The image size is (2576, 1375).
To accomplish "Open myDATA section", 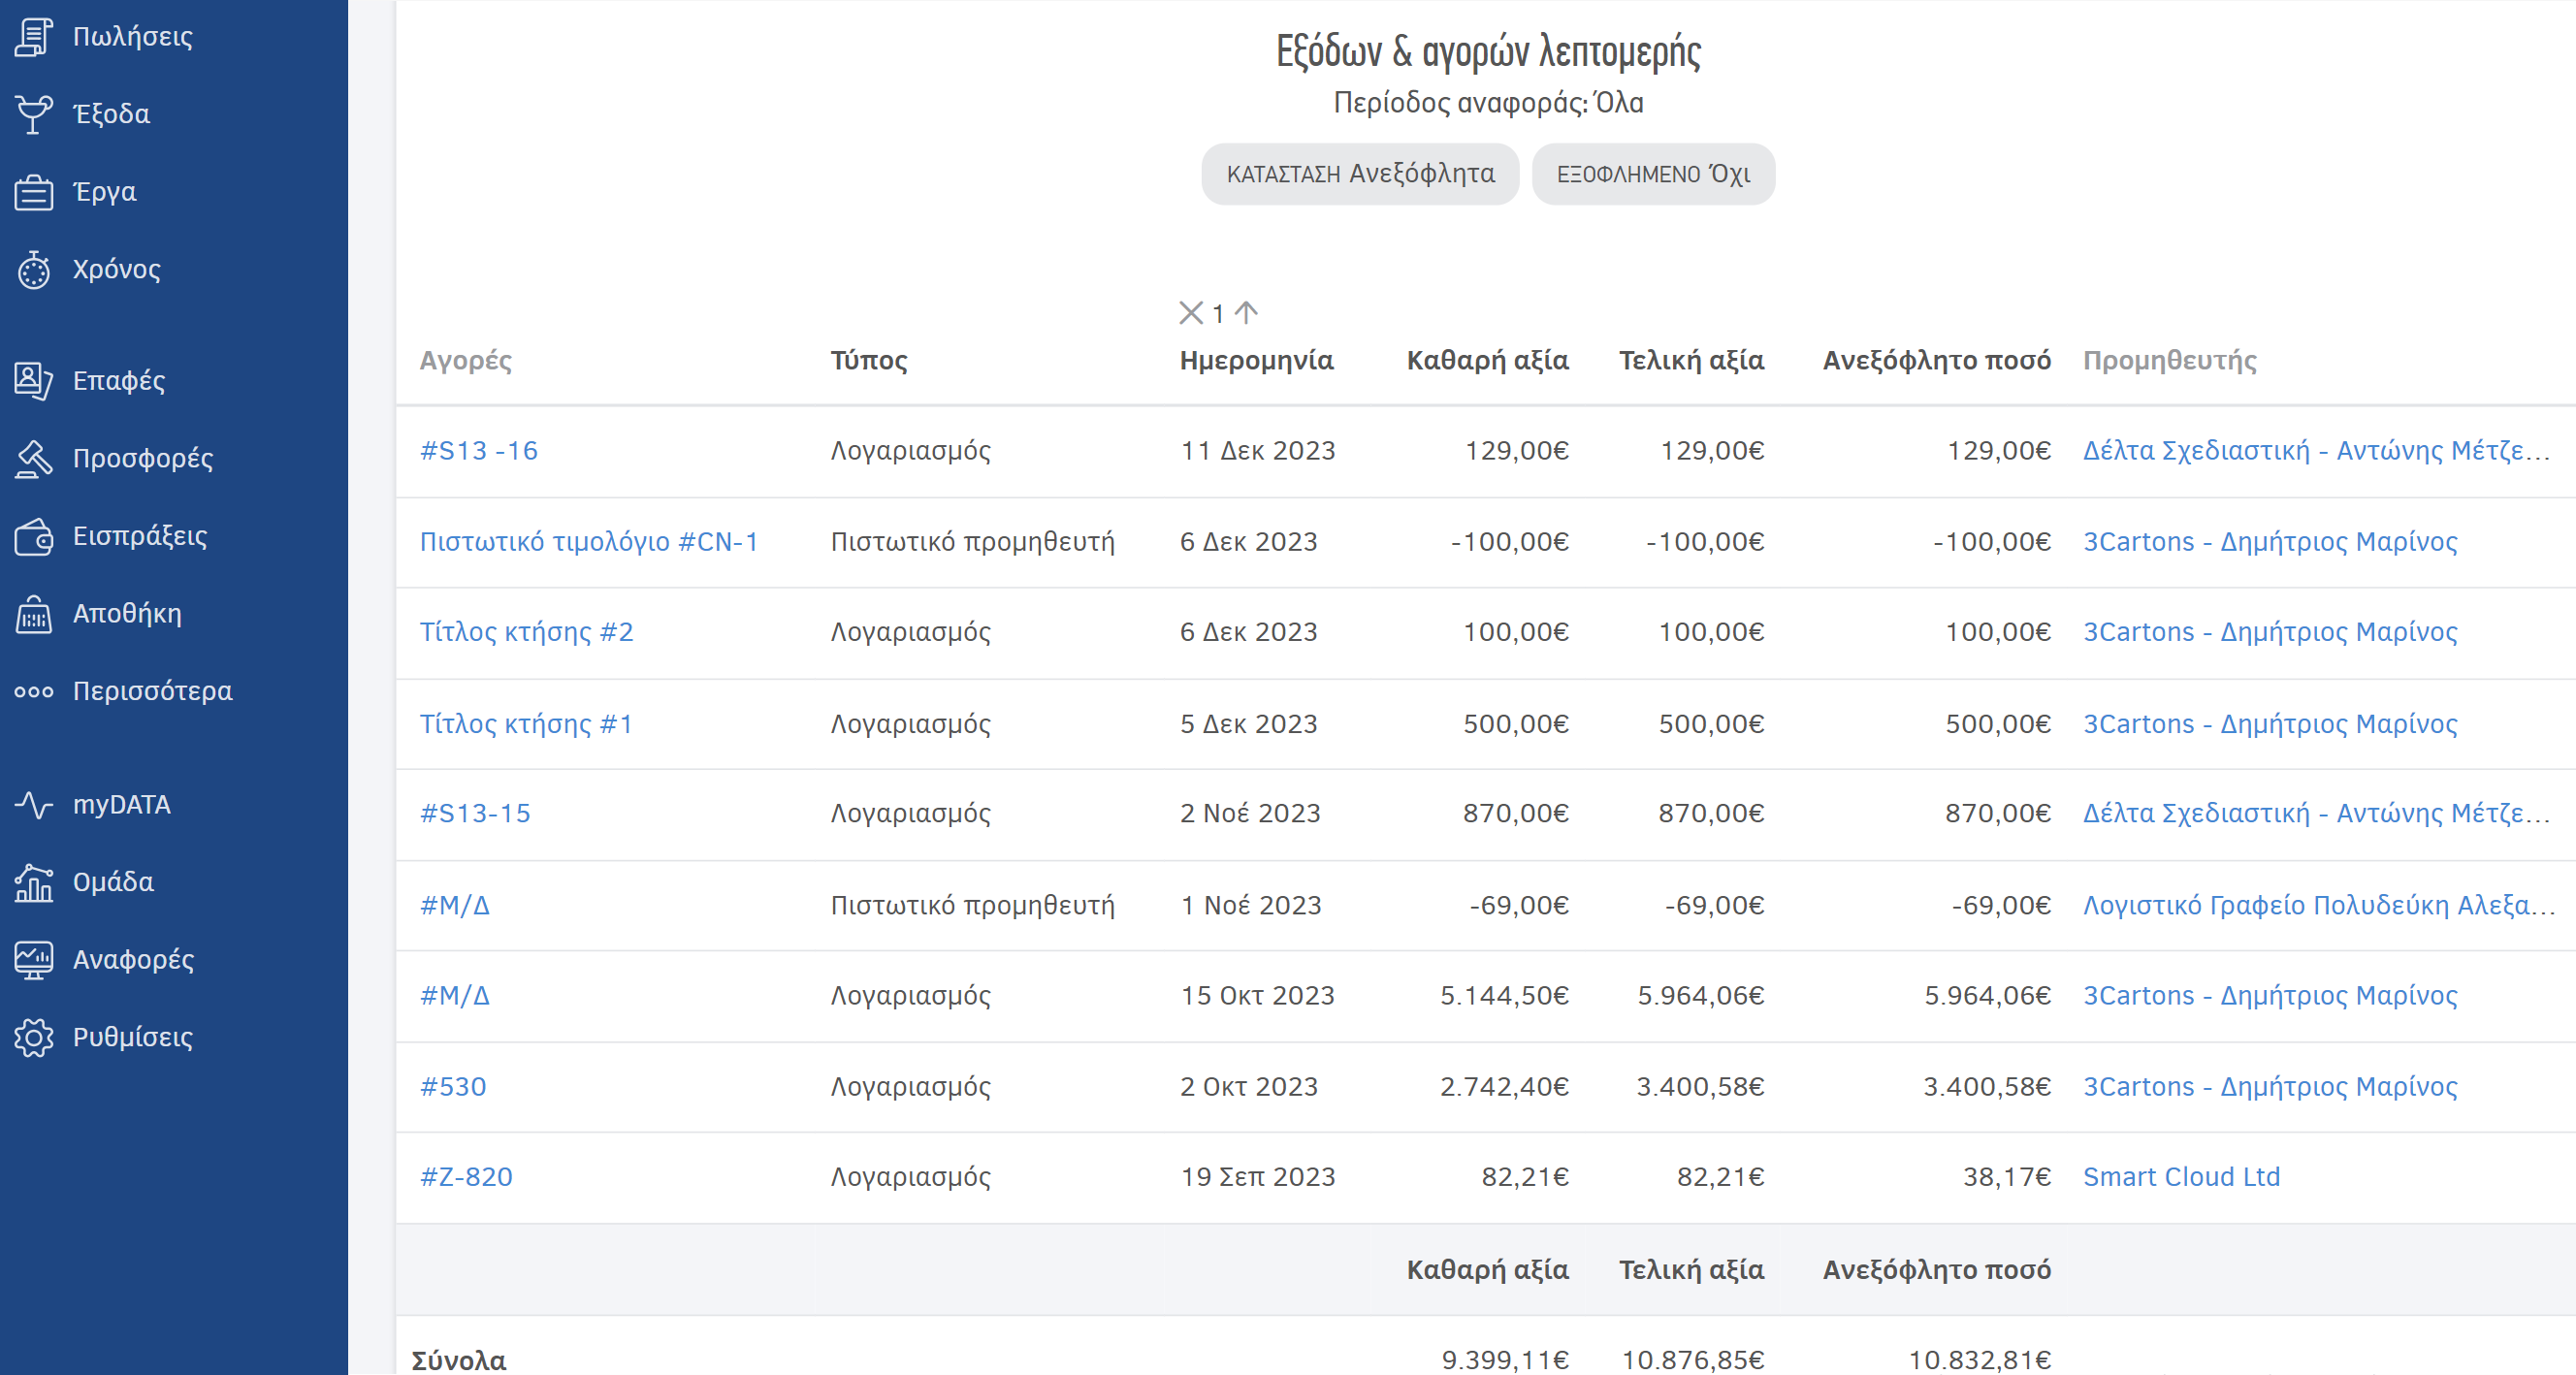I will 121,805.
